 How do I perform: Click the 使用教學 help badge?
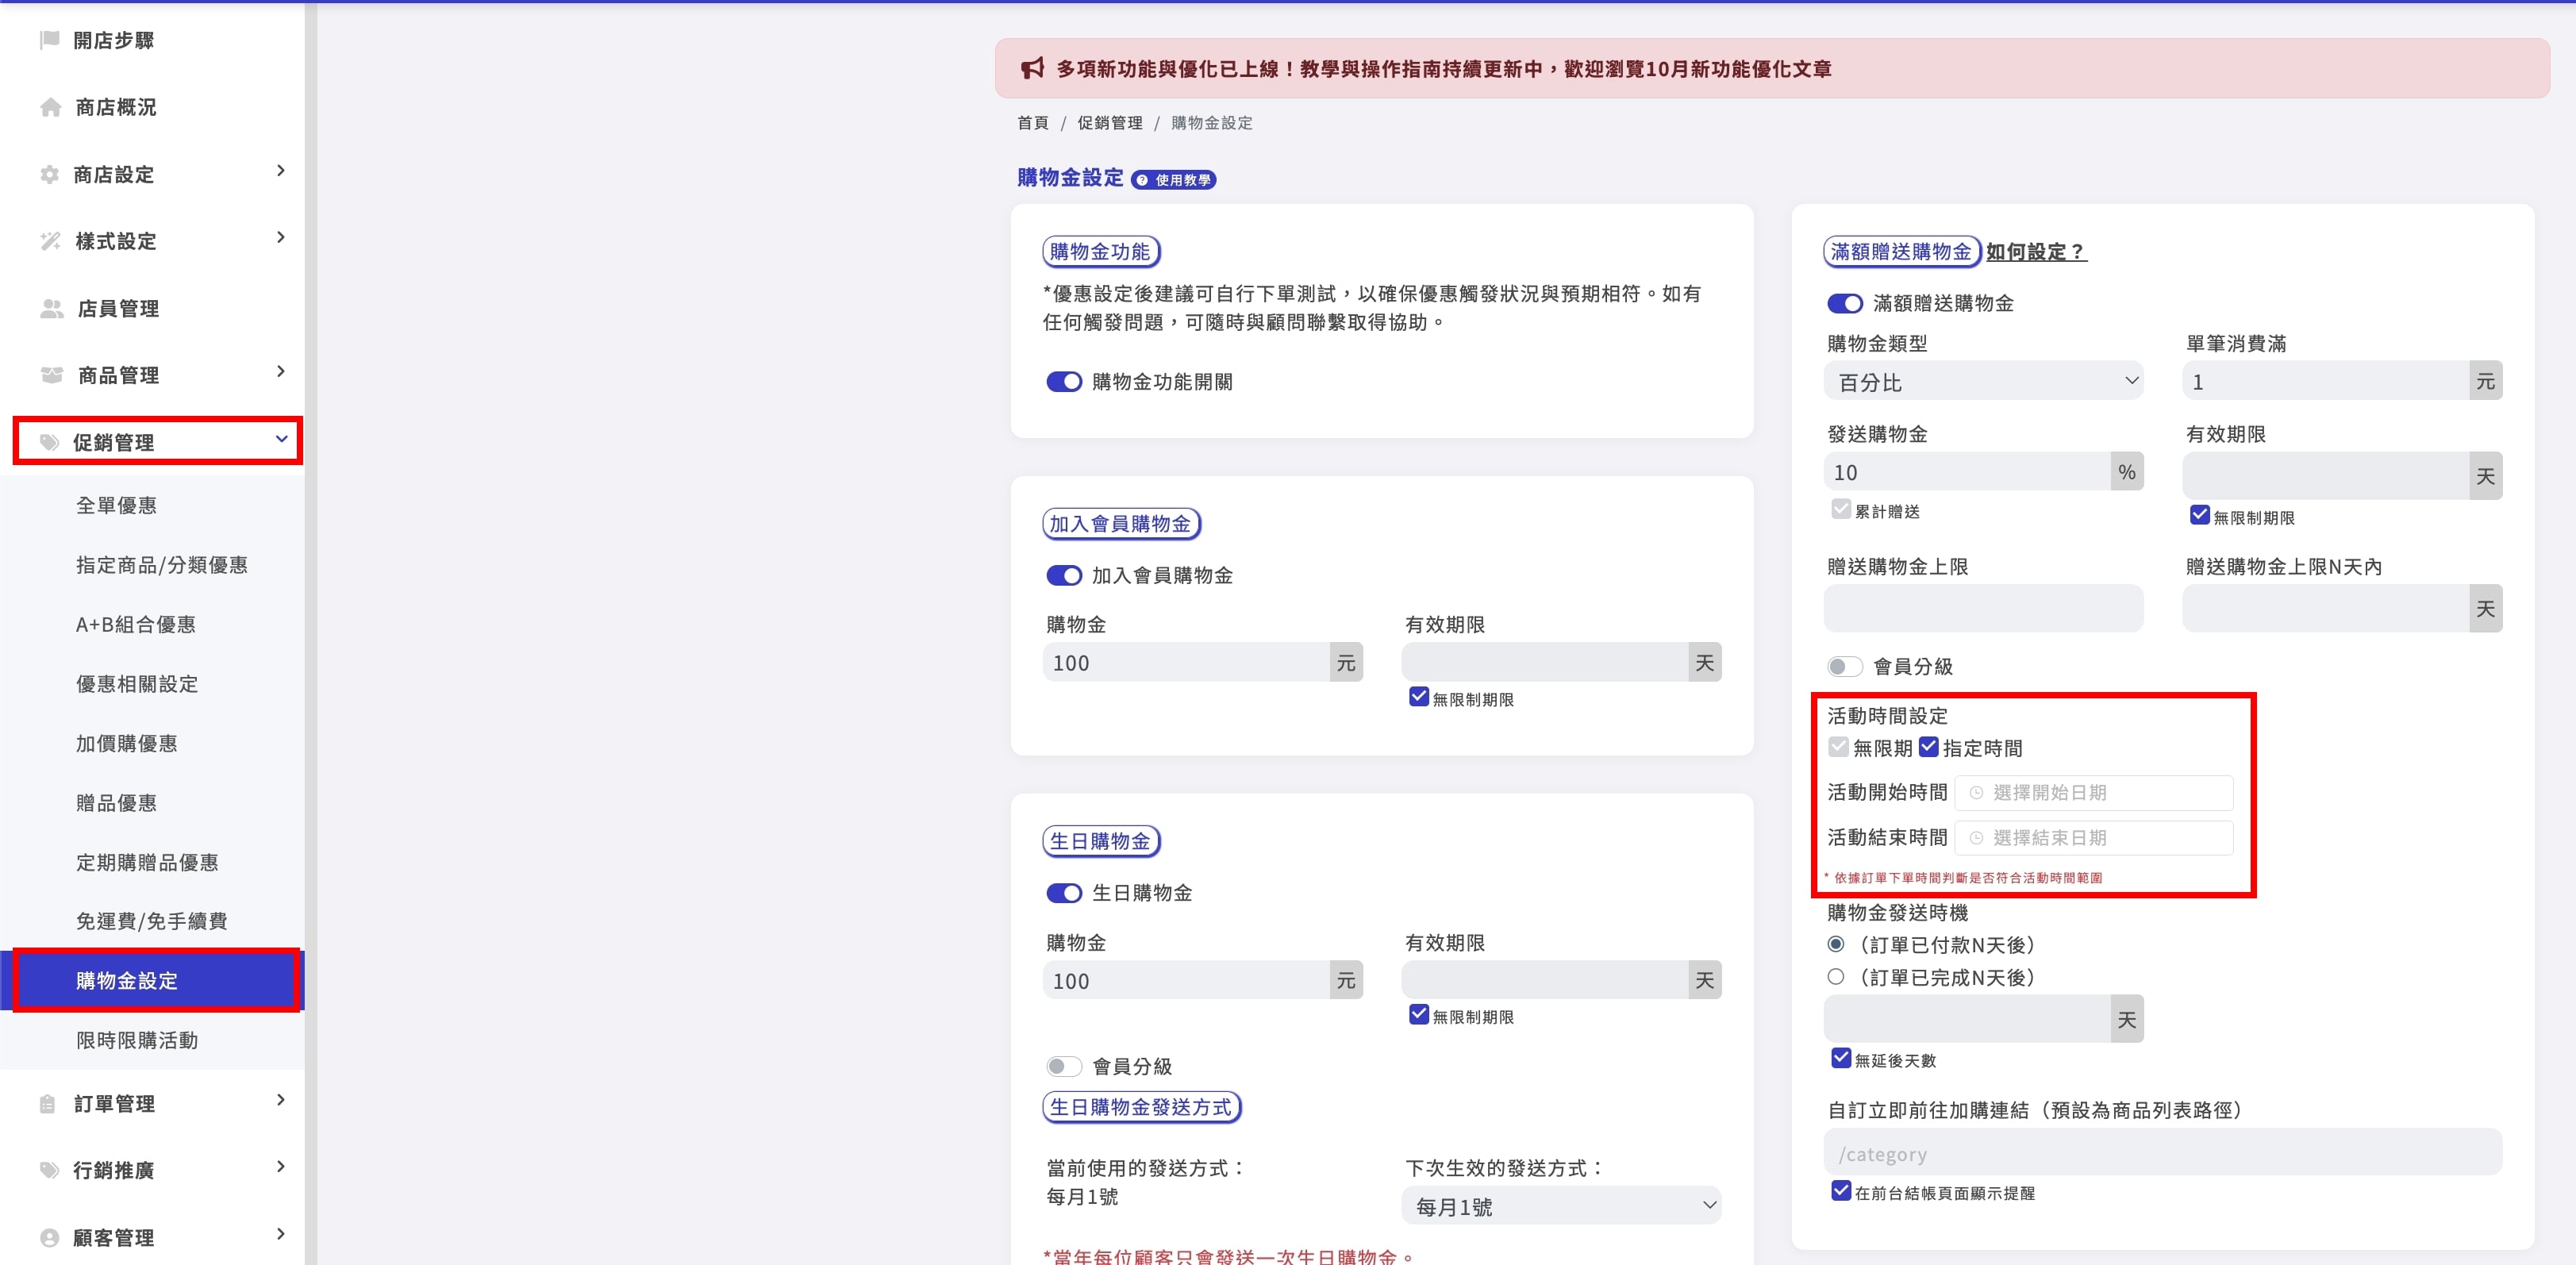coord(1173,180)
